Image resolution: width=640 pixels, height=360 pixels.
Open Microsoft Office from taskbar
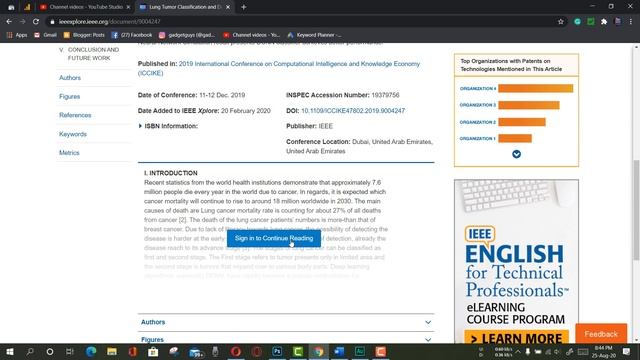point(132,351)
